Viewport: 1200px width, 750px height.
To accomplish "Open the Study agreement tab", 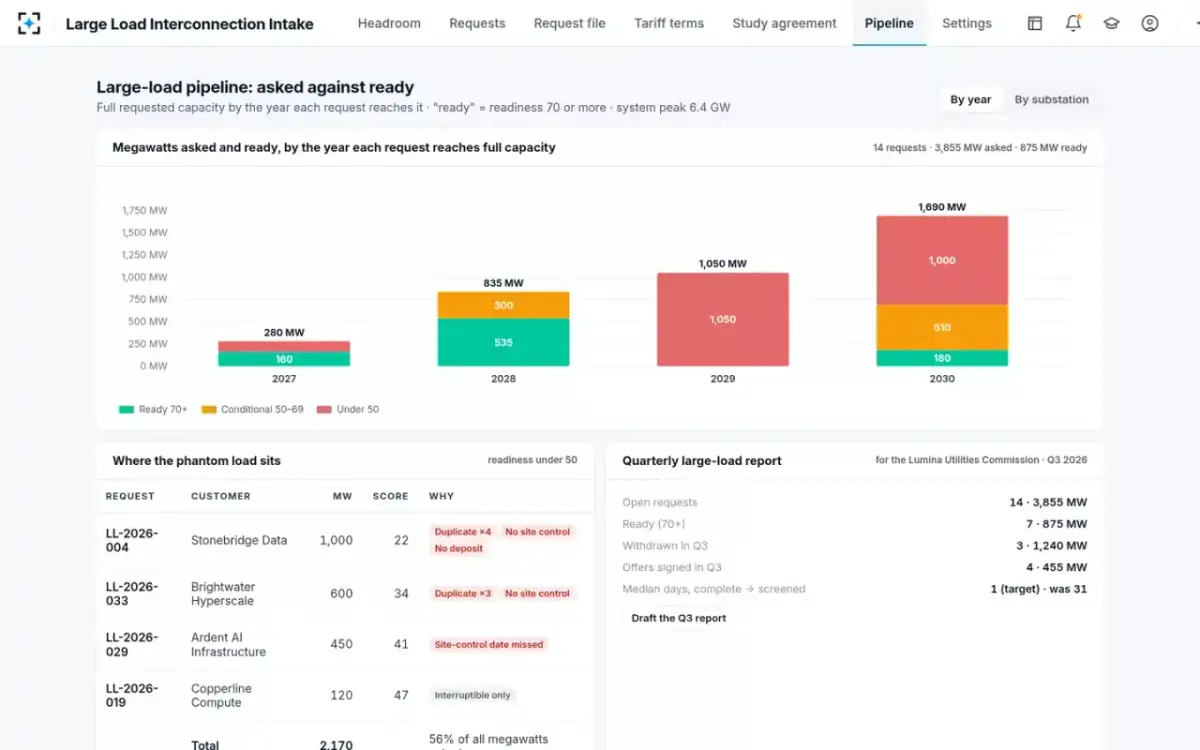I will point(784,23).
